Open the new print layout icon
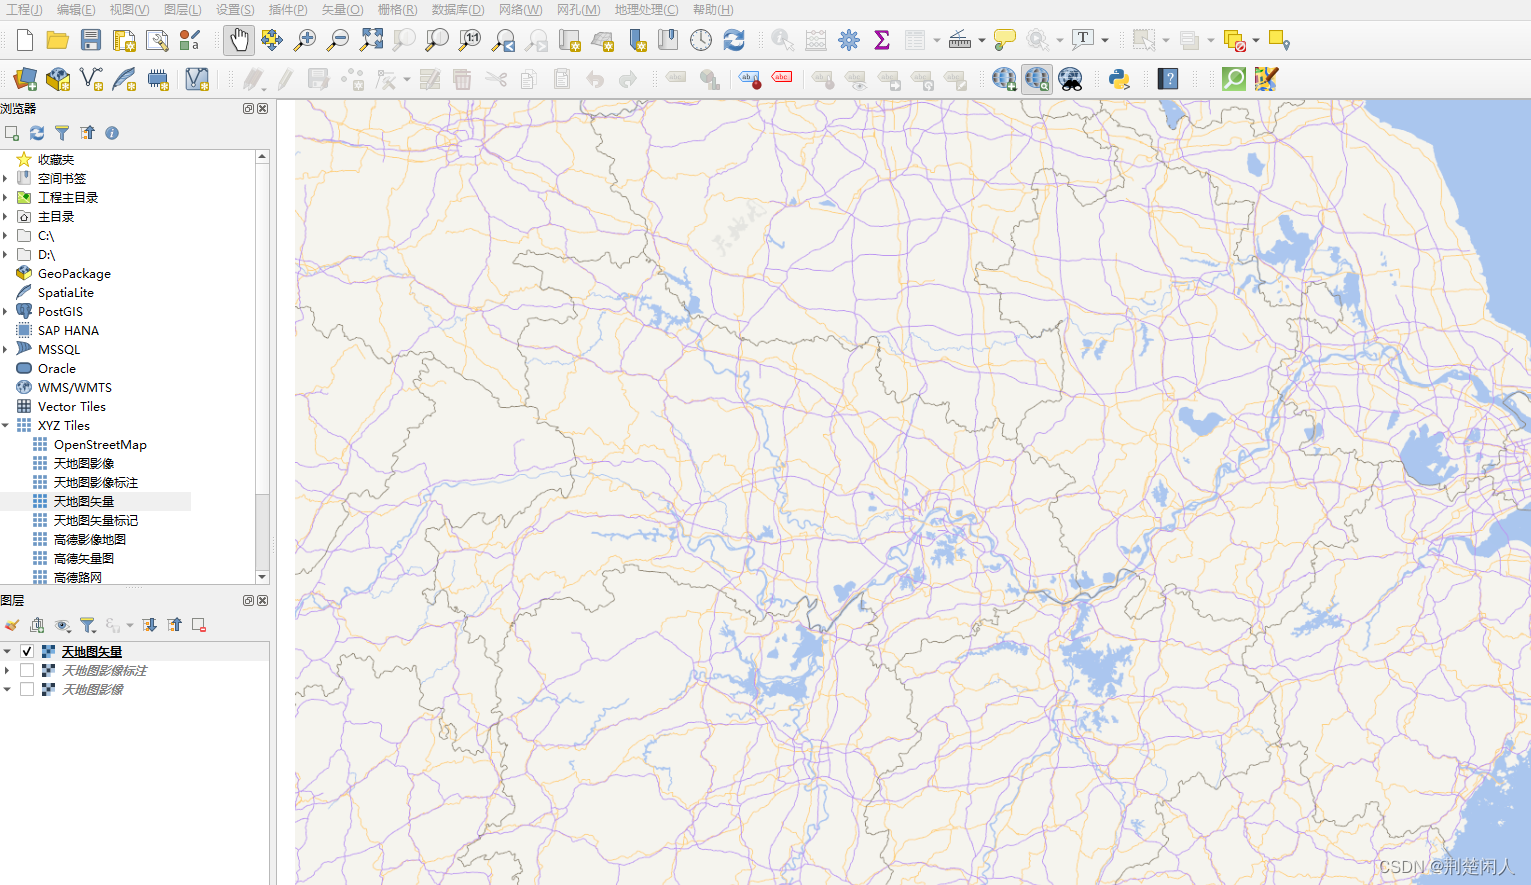The width and height of the screenshot is (1531, 885). [124, 40]
